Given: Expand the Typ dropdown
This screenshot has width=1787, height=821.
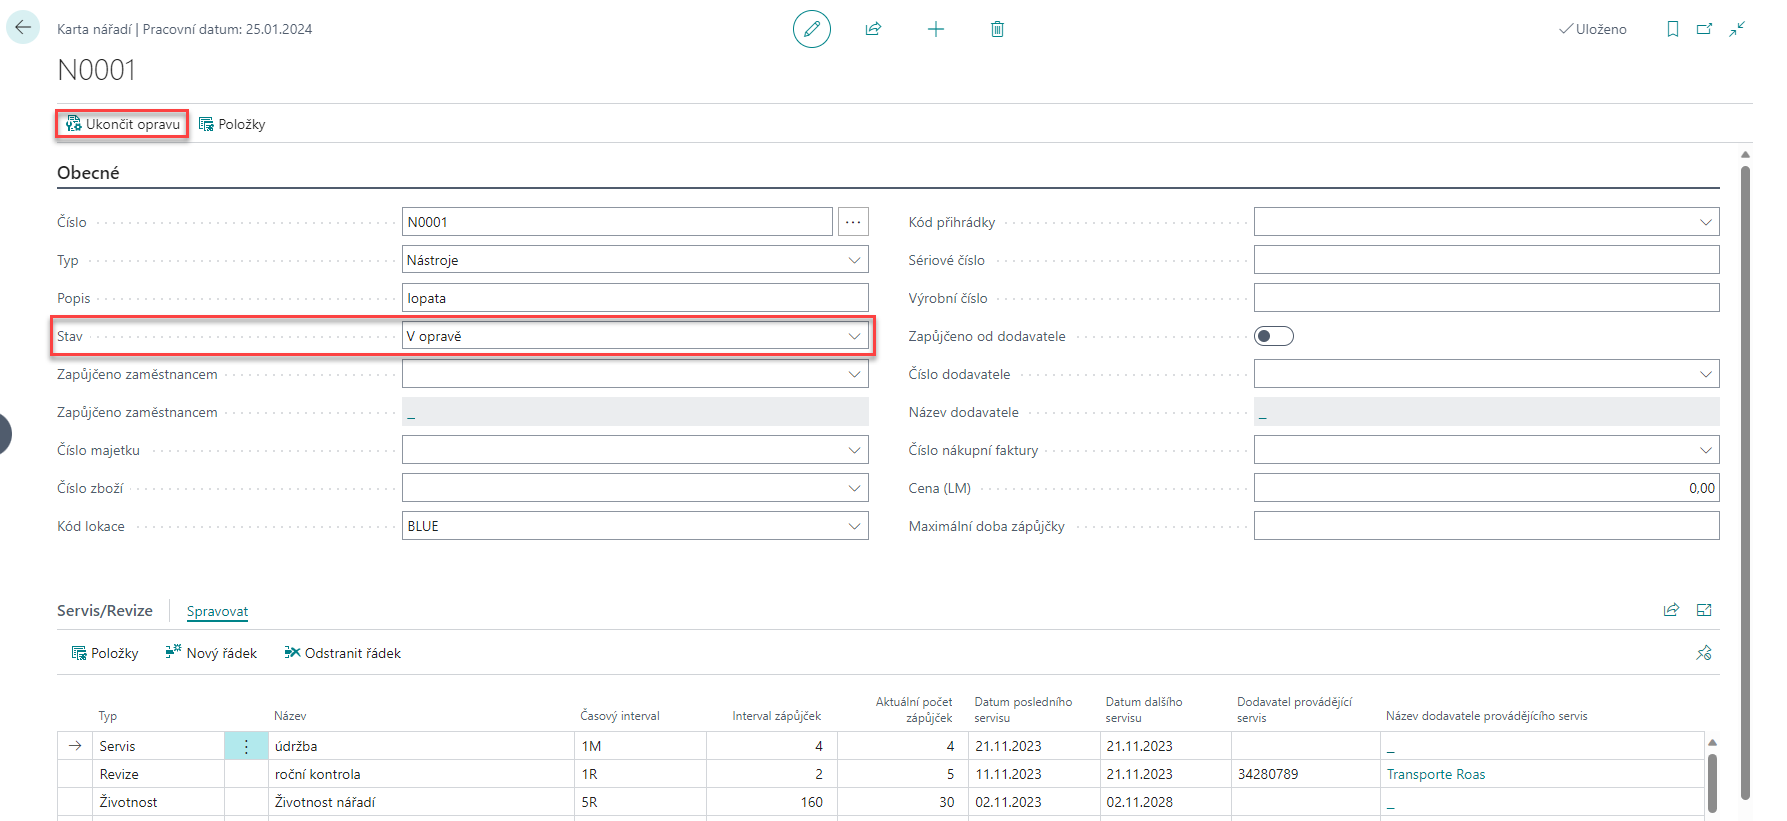Looking at the screenshot, I should [854, 260].
